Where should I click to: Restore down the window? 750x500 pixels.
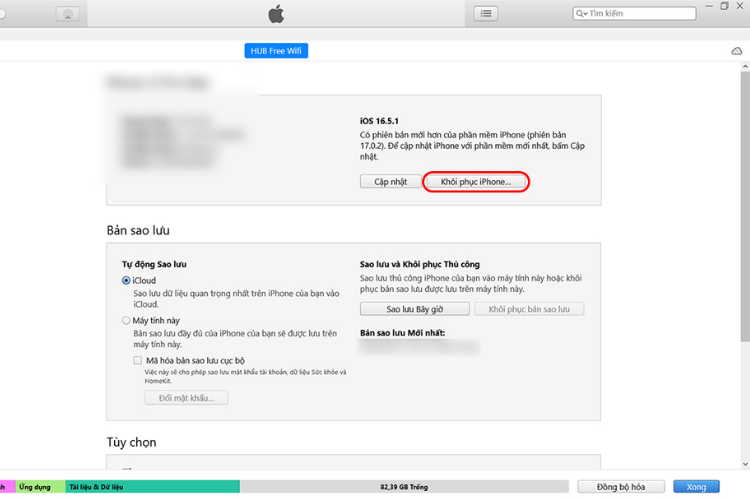pyautogui.click(x=724, y=6)
